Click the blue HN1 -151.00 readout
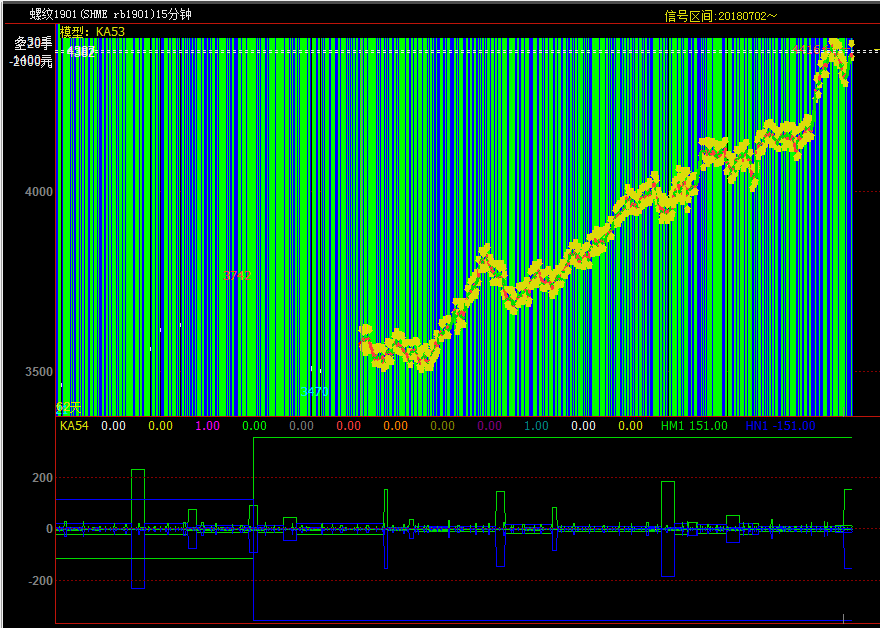 [x=780, y=426]
